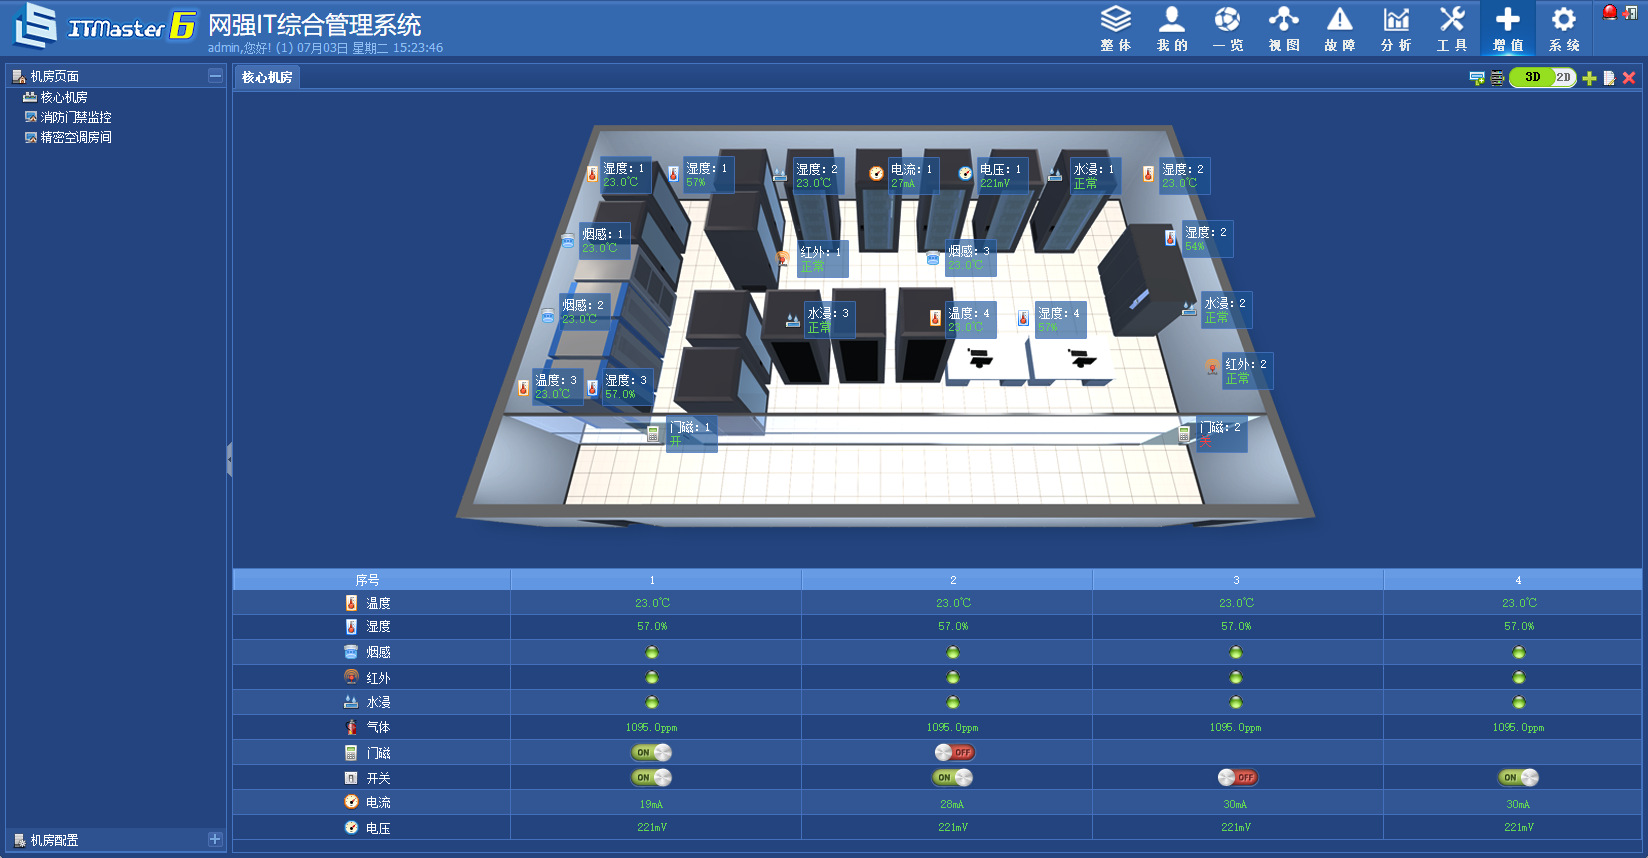The width and height of the screenshot is (1648, 858).
Task: Toggle 开关 switch number 3
Action: (x=1236, y=777)
